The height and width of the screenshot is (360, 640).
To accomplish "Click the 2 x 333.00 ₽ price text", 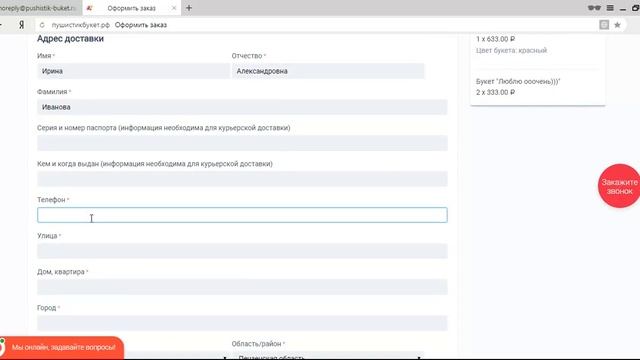I will pos(495,92).
